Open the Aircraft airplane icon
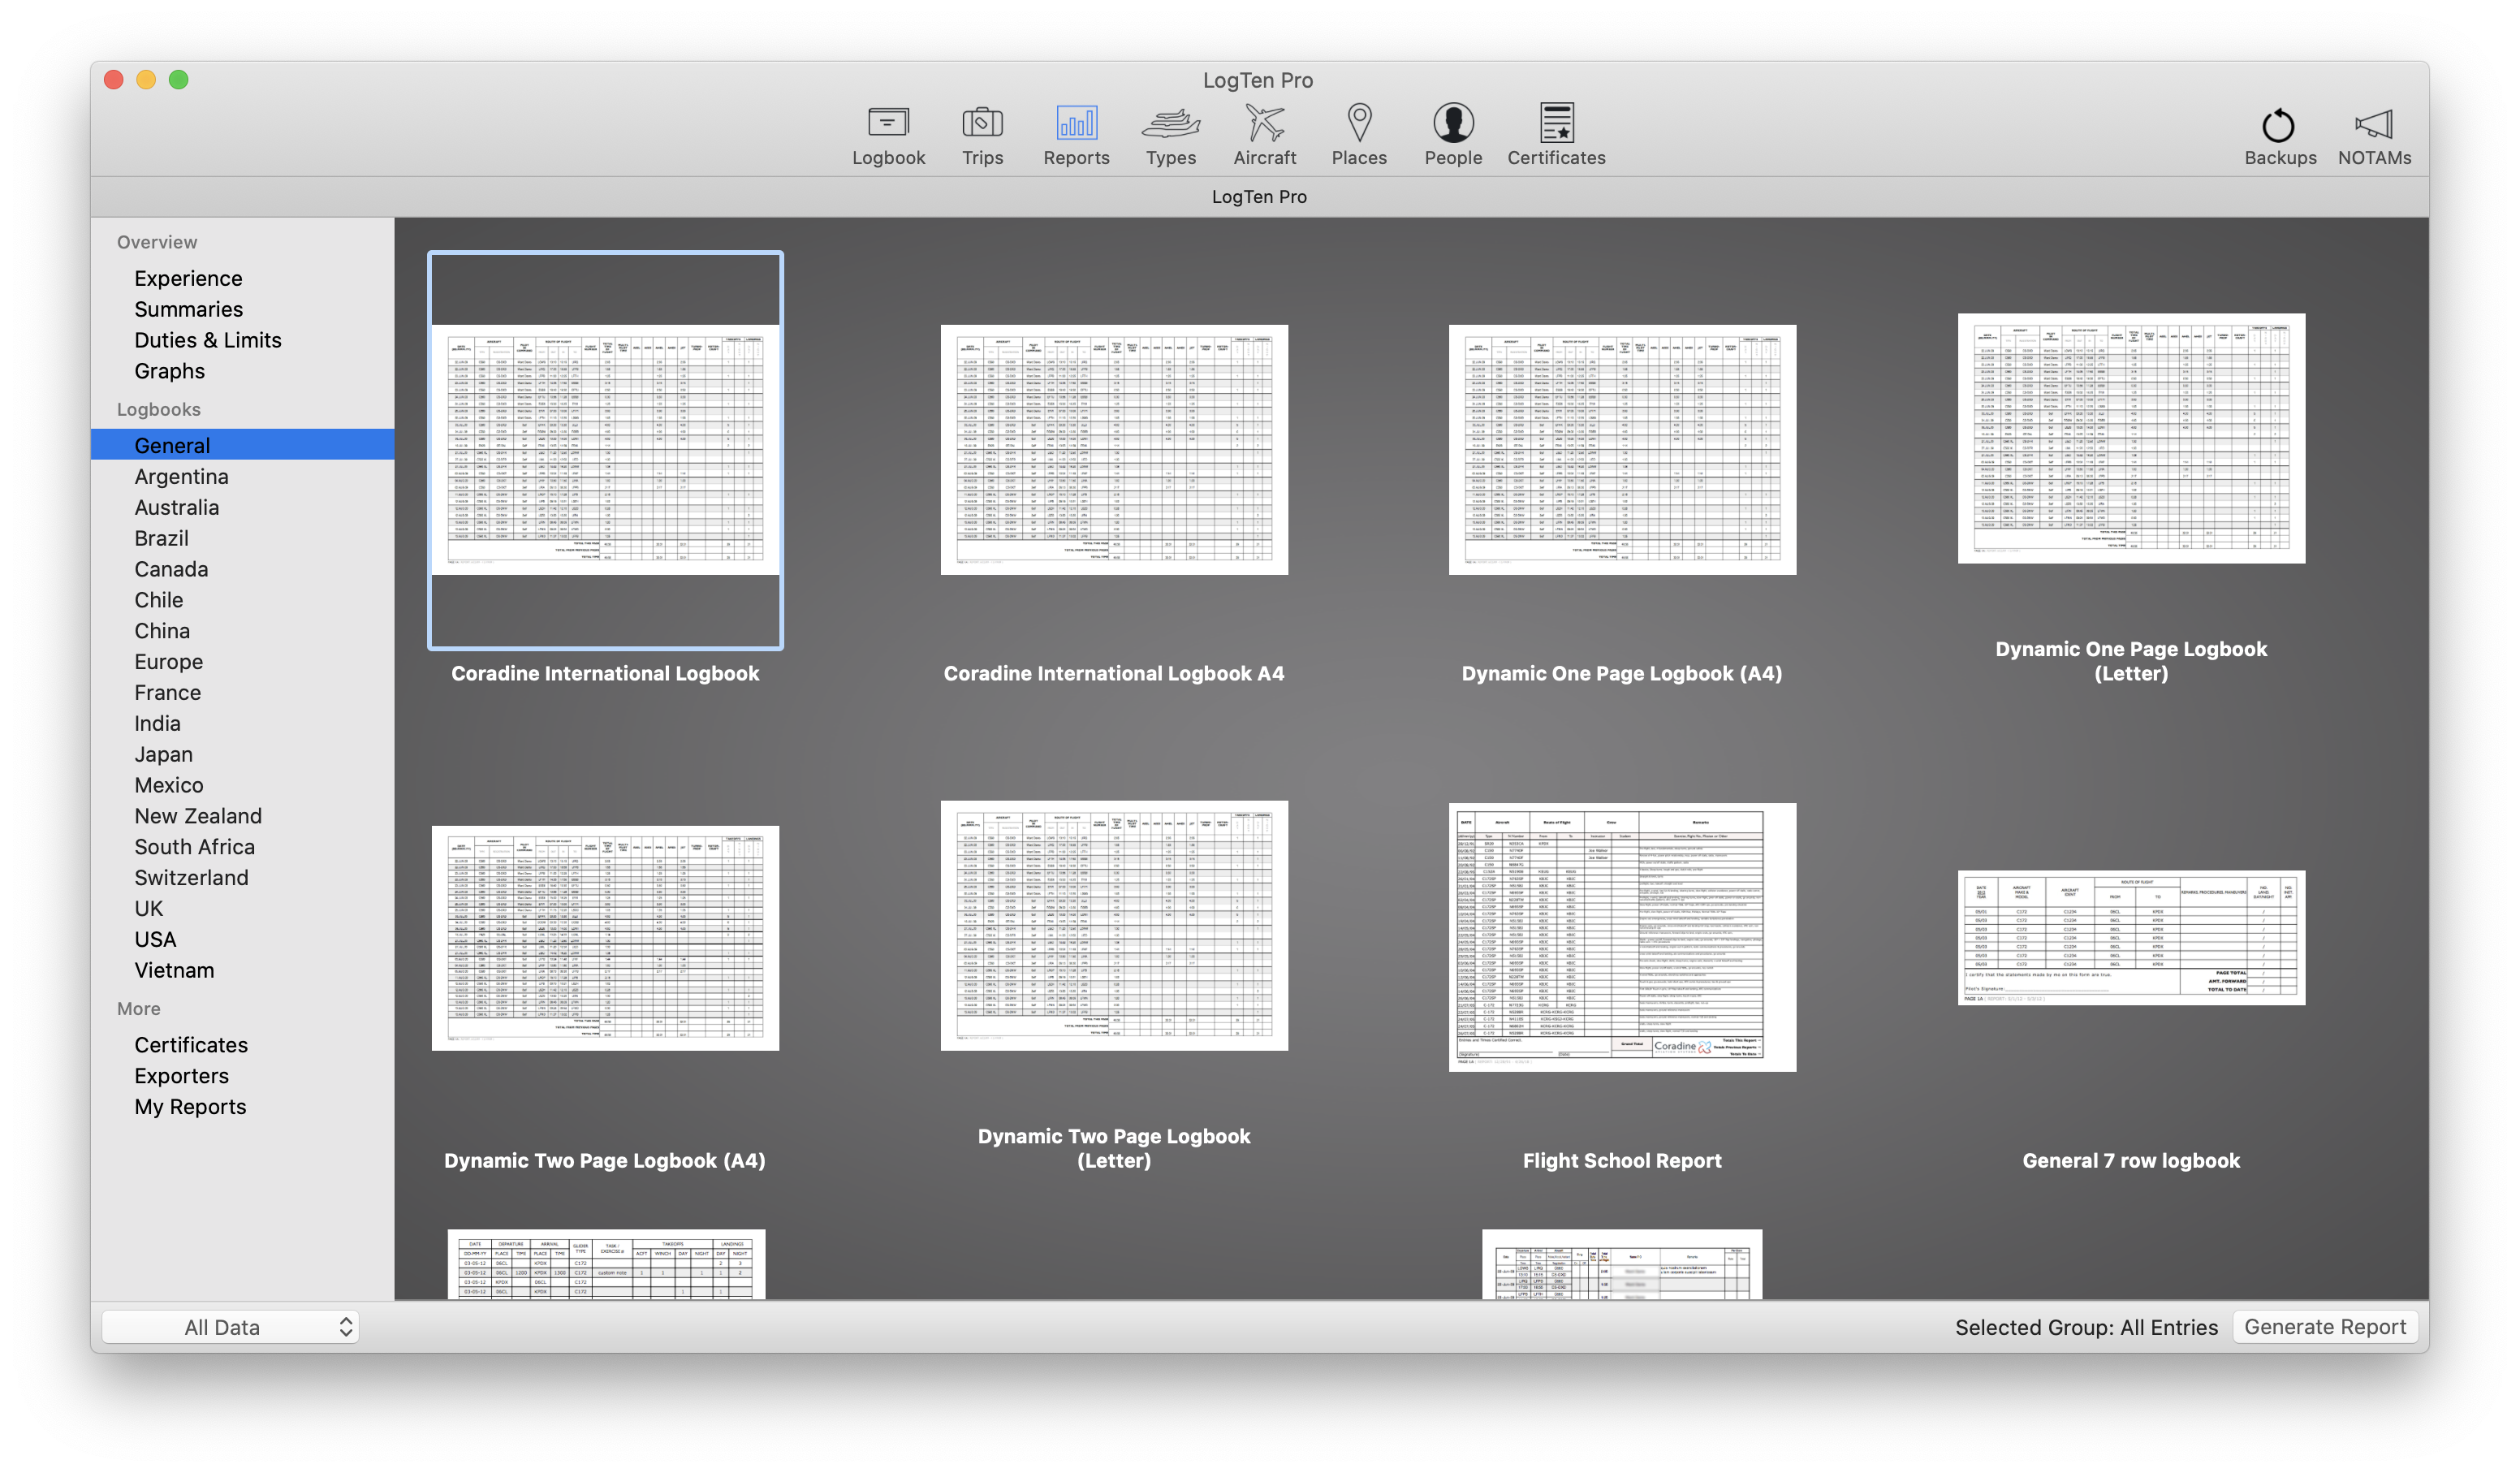Viewport: 2520px width, 1473px height. 1264,123
